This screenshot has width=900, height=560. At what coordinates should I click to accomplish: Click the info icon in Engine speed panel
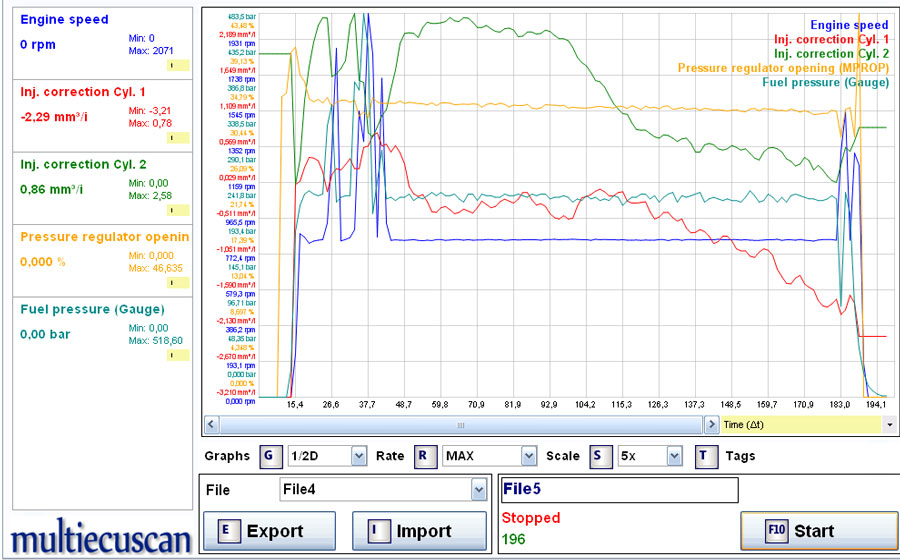[x=177, y=65]
